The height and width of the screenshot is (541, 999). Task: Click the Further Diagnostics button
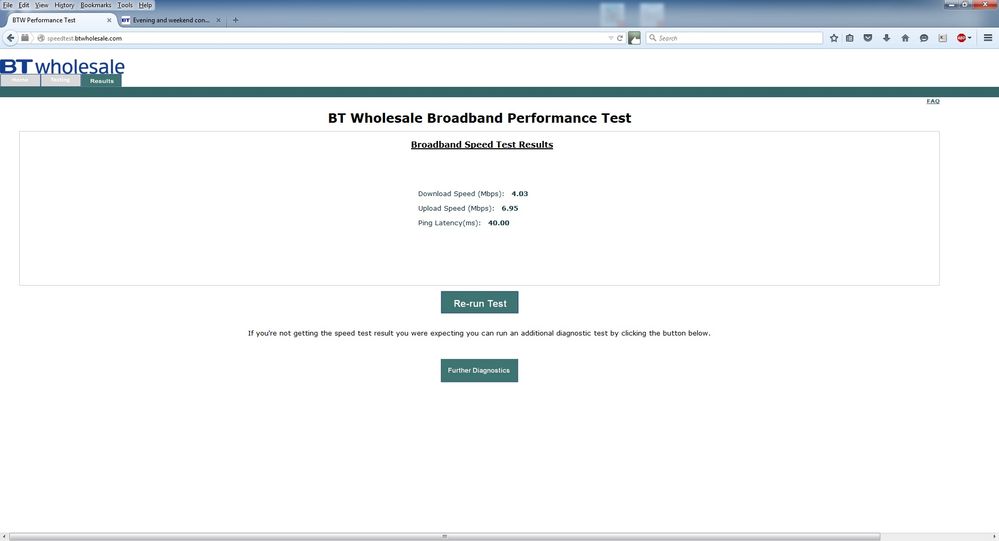[x=479, y=370]
